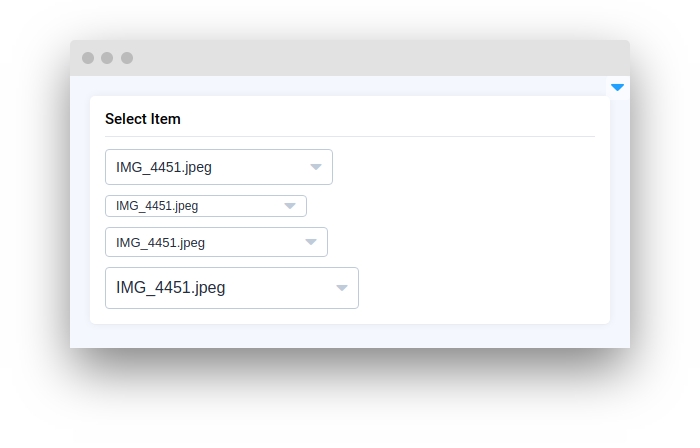700x448 pixels.
Task: Click the divider line under Select Item
Action: 350,137
